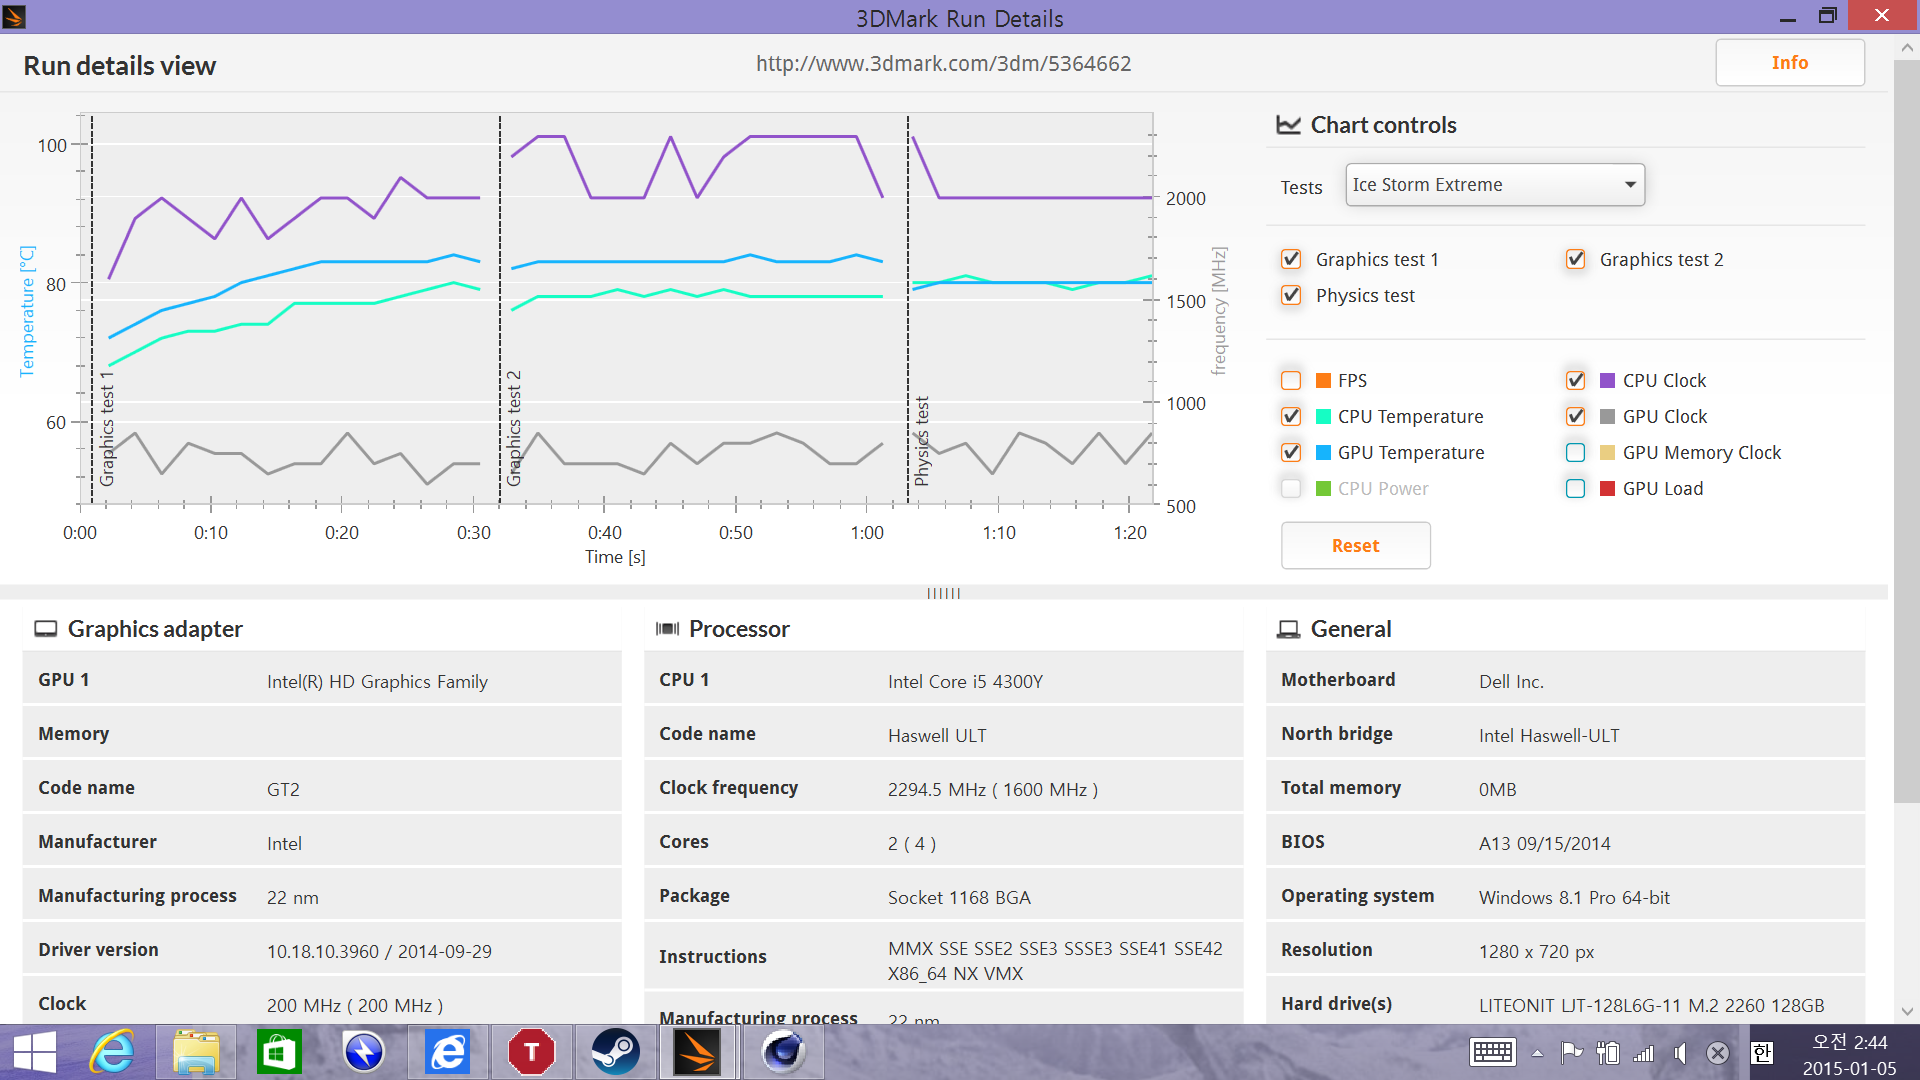The width and height of the screenshot is (1920, 1080).
Task: Open the blue compass app in taskbar
Action: (364, 1052)
